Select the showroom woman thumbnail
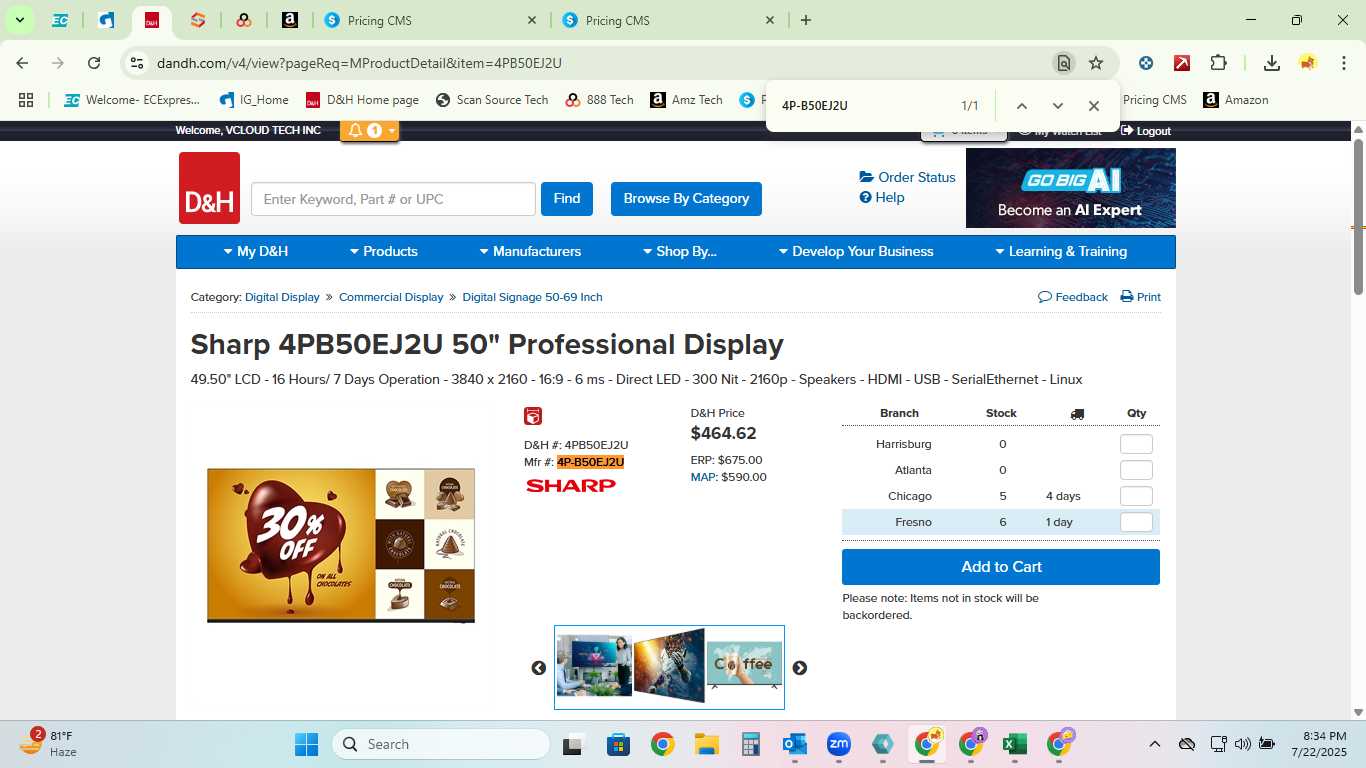The height and width of the screenshot is (768, 1366). click(x=594, y=665)
